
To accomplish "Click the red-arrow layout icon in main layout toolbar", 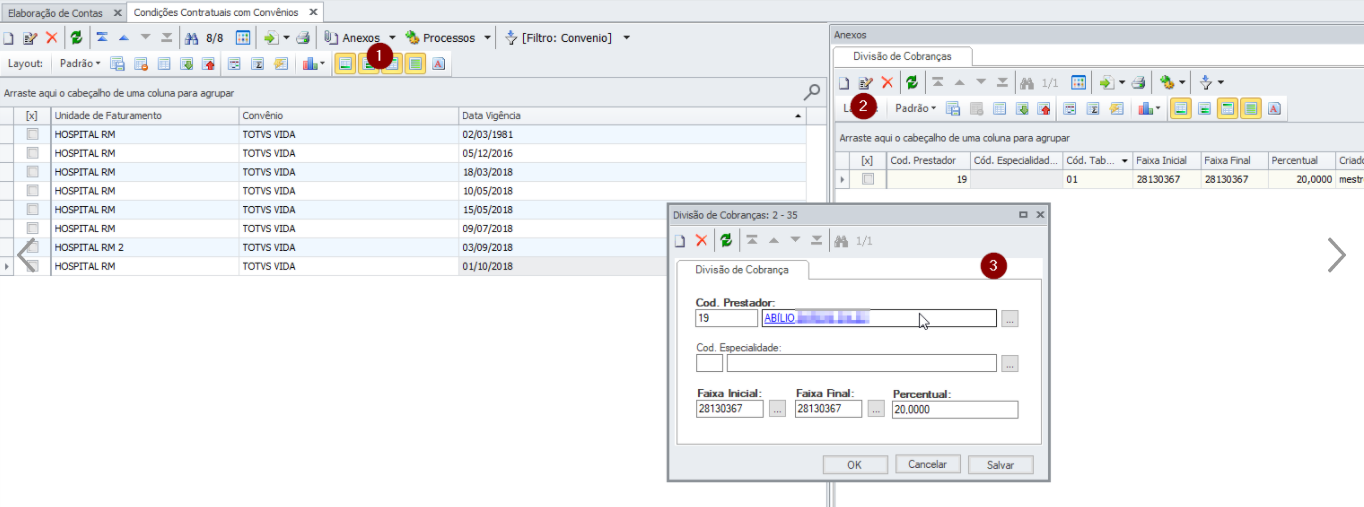I will tap(208, 63).
